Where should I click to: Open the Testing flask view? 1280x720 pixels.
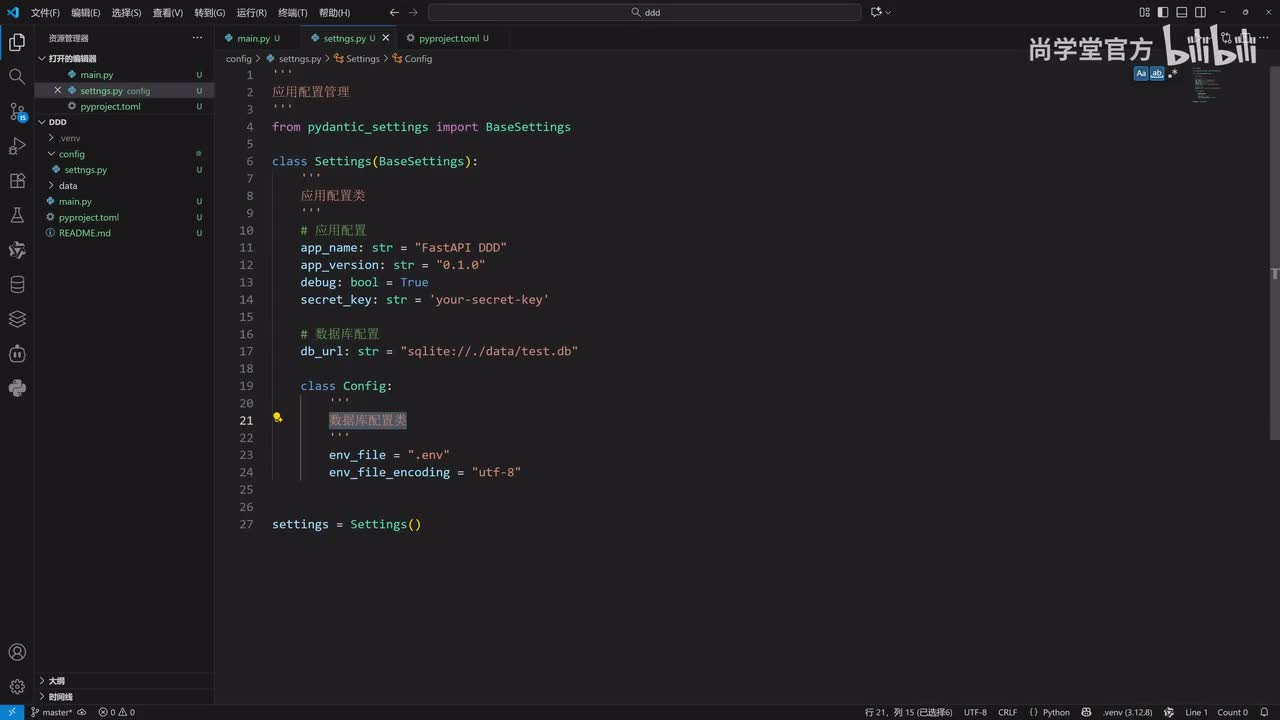[17, 215]
